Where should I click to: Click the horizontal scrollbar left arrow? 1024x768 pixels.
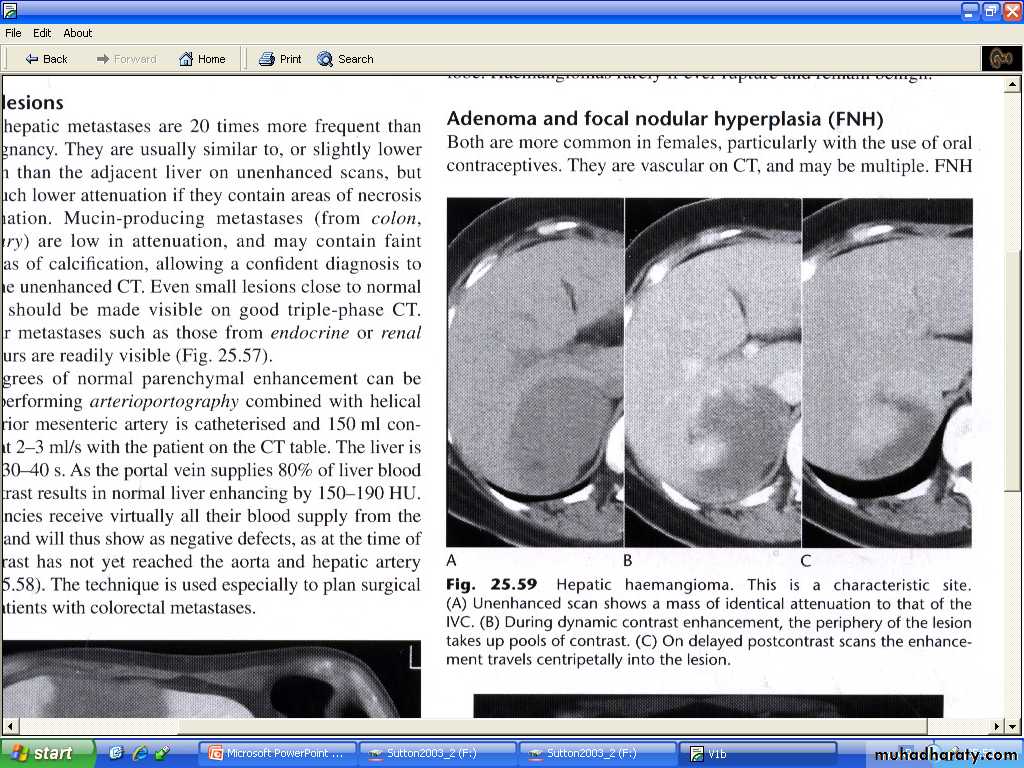(10, 726)
